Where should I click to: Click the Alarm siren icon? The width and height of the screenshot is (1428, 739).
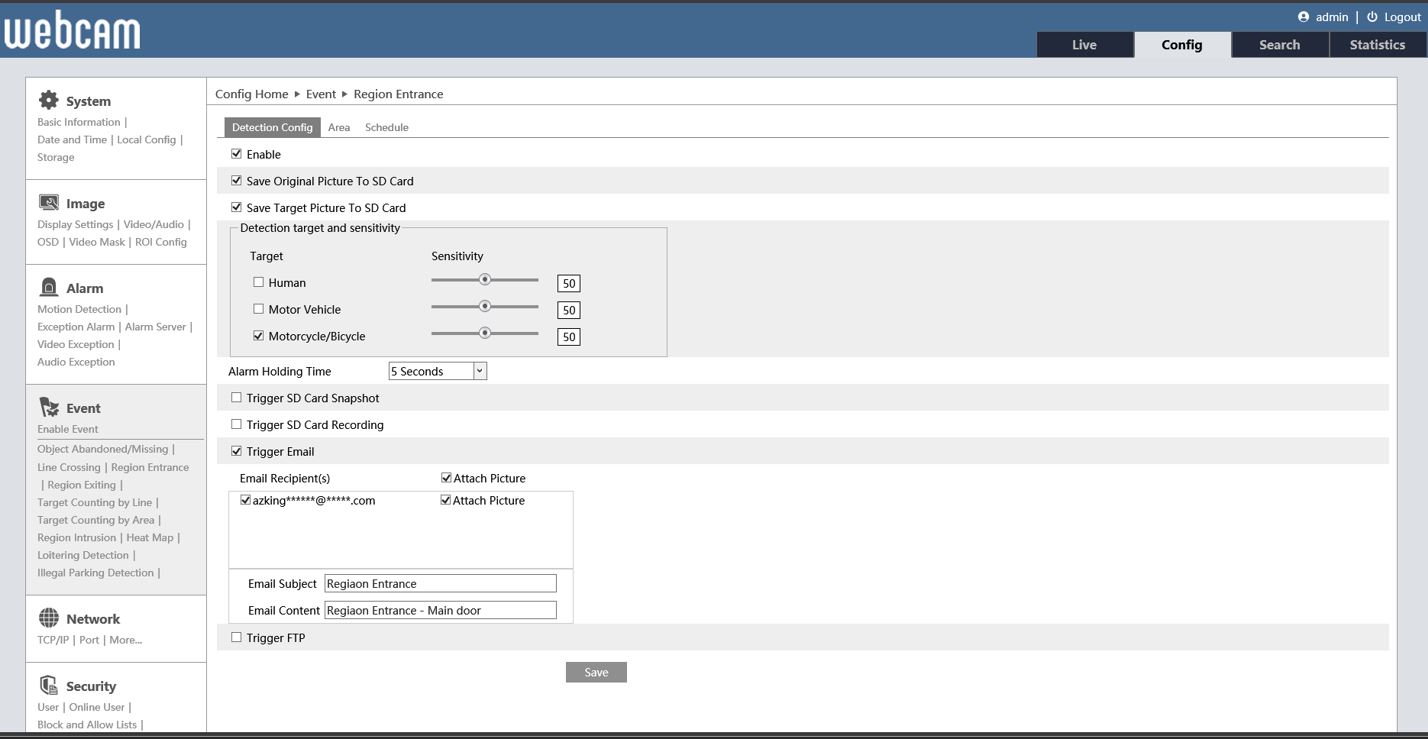48,288
